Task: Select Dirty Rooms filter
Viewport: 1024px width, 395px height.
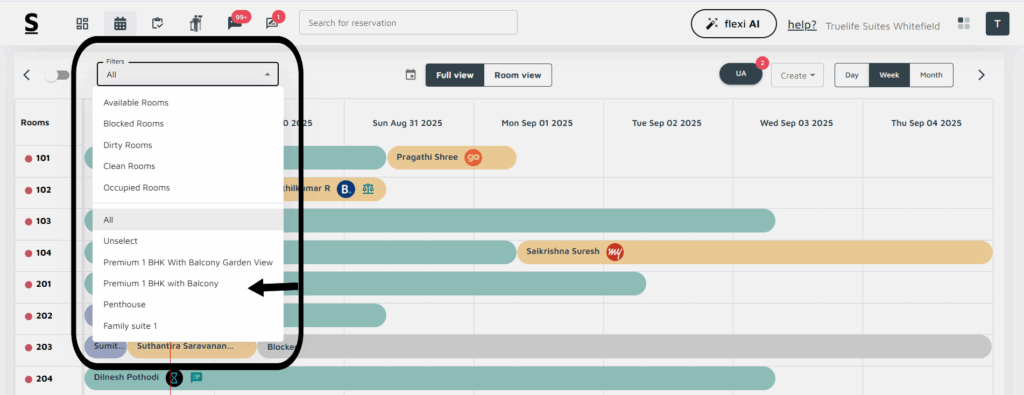Action: [x=188, y=145]
